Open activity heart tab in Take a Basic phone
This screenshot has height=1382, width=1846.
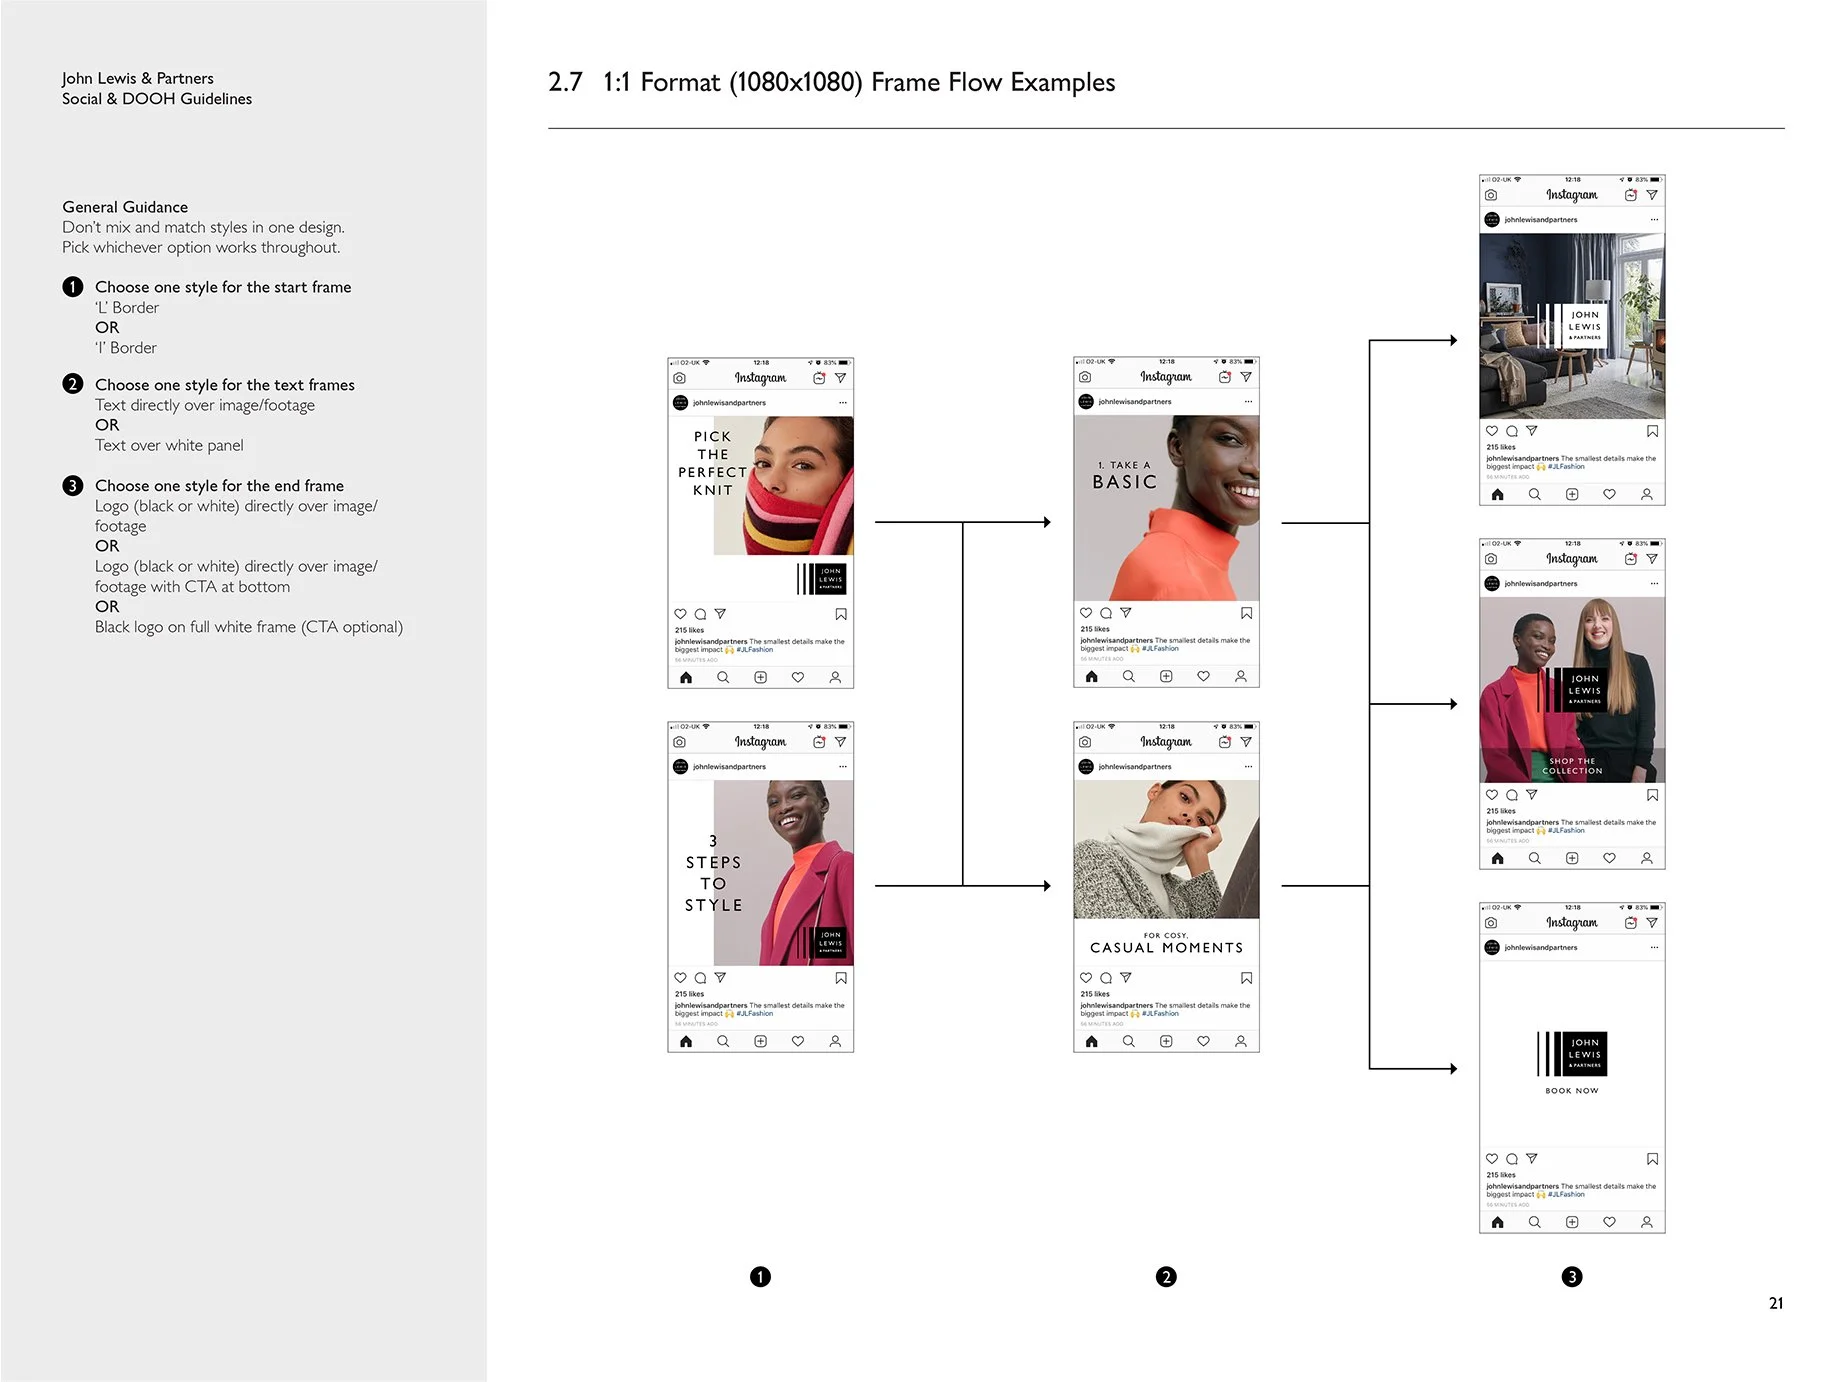tap(1203, 676)
